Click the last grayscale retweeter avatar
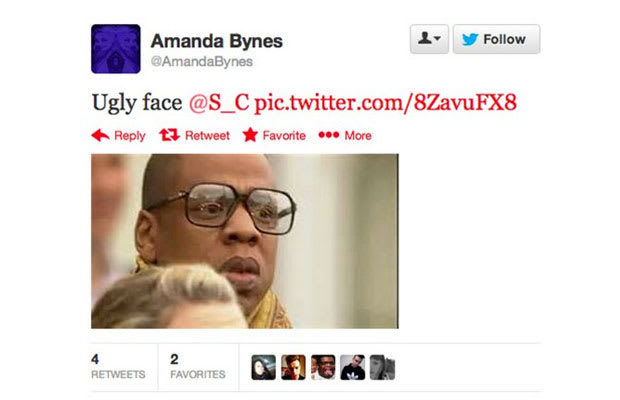The width and height of the screenshot is (620, 400). coord(382,367)
